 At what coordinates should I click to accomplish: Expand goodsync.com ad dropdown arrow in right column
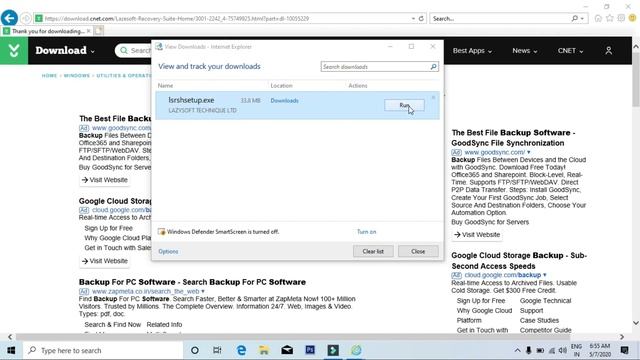(x=529, y=152)
